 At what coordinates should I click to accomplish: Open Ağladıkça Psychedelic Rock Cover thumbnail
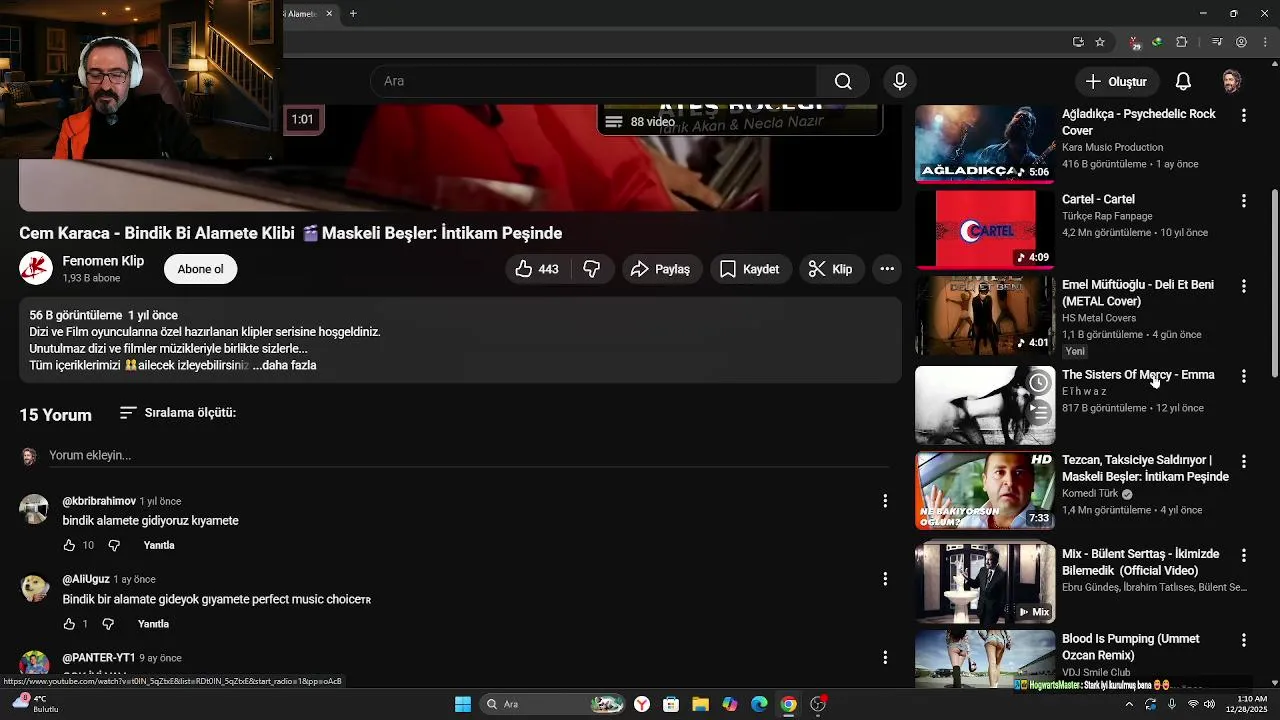(x=985, y=144)
